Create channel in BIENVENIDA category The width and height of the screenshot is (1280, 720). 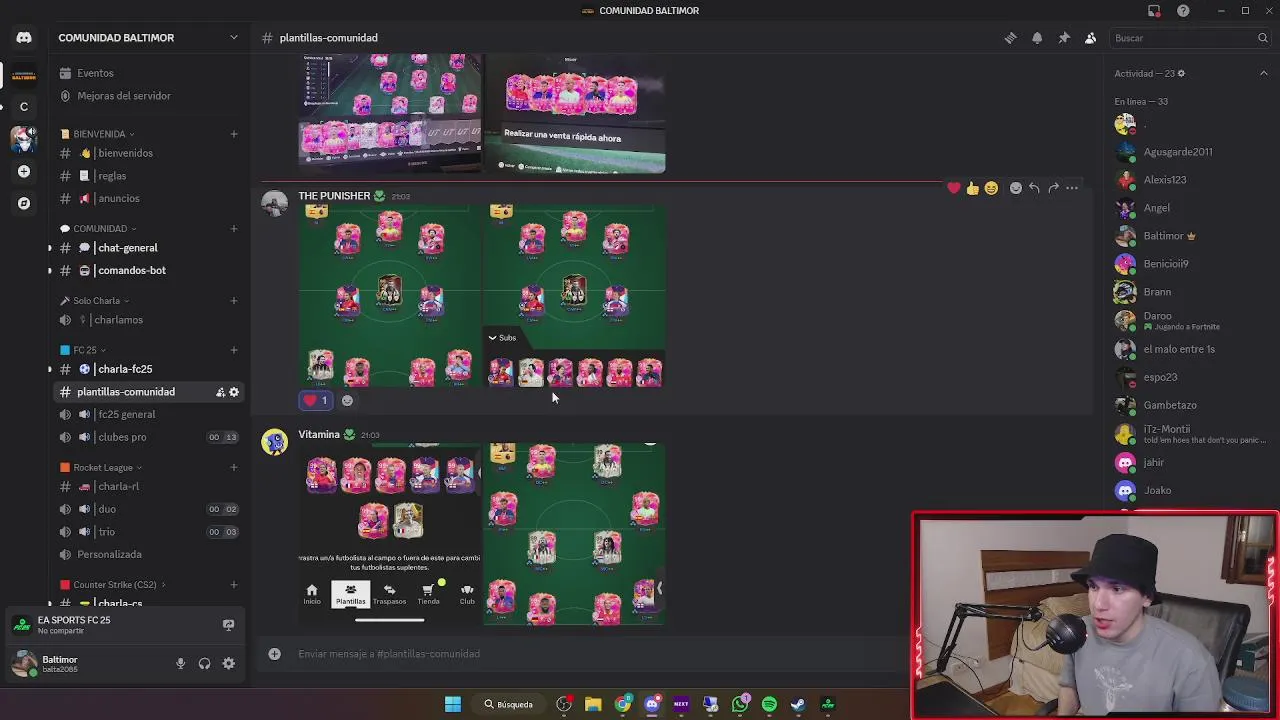click(234, 134)
